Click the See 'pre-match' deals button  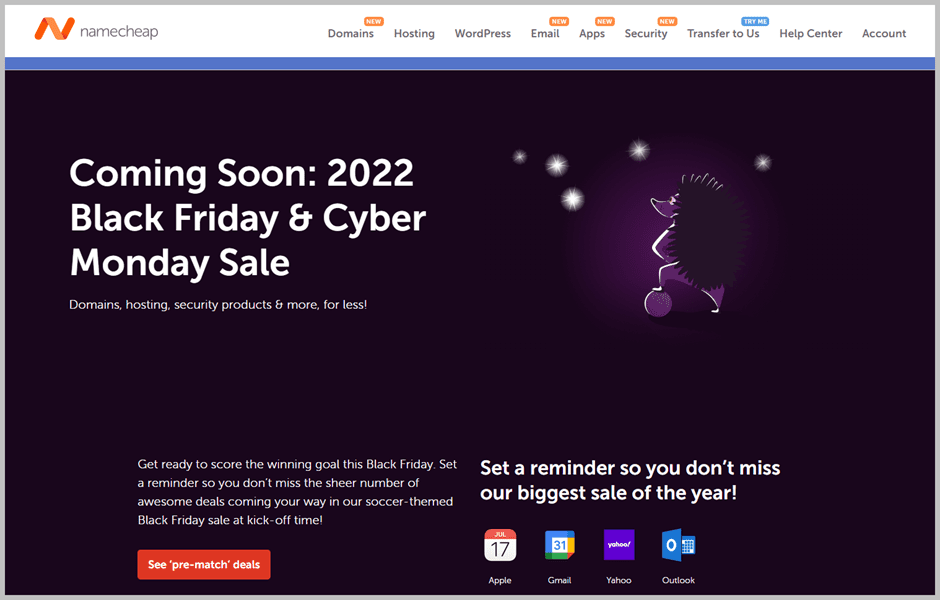coord(204,565)
